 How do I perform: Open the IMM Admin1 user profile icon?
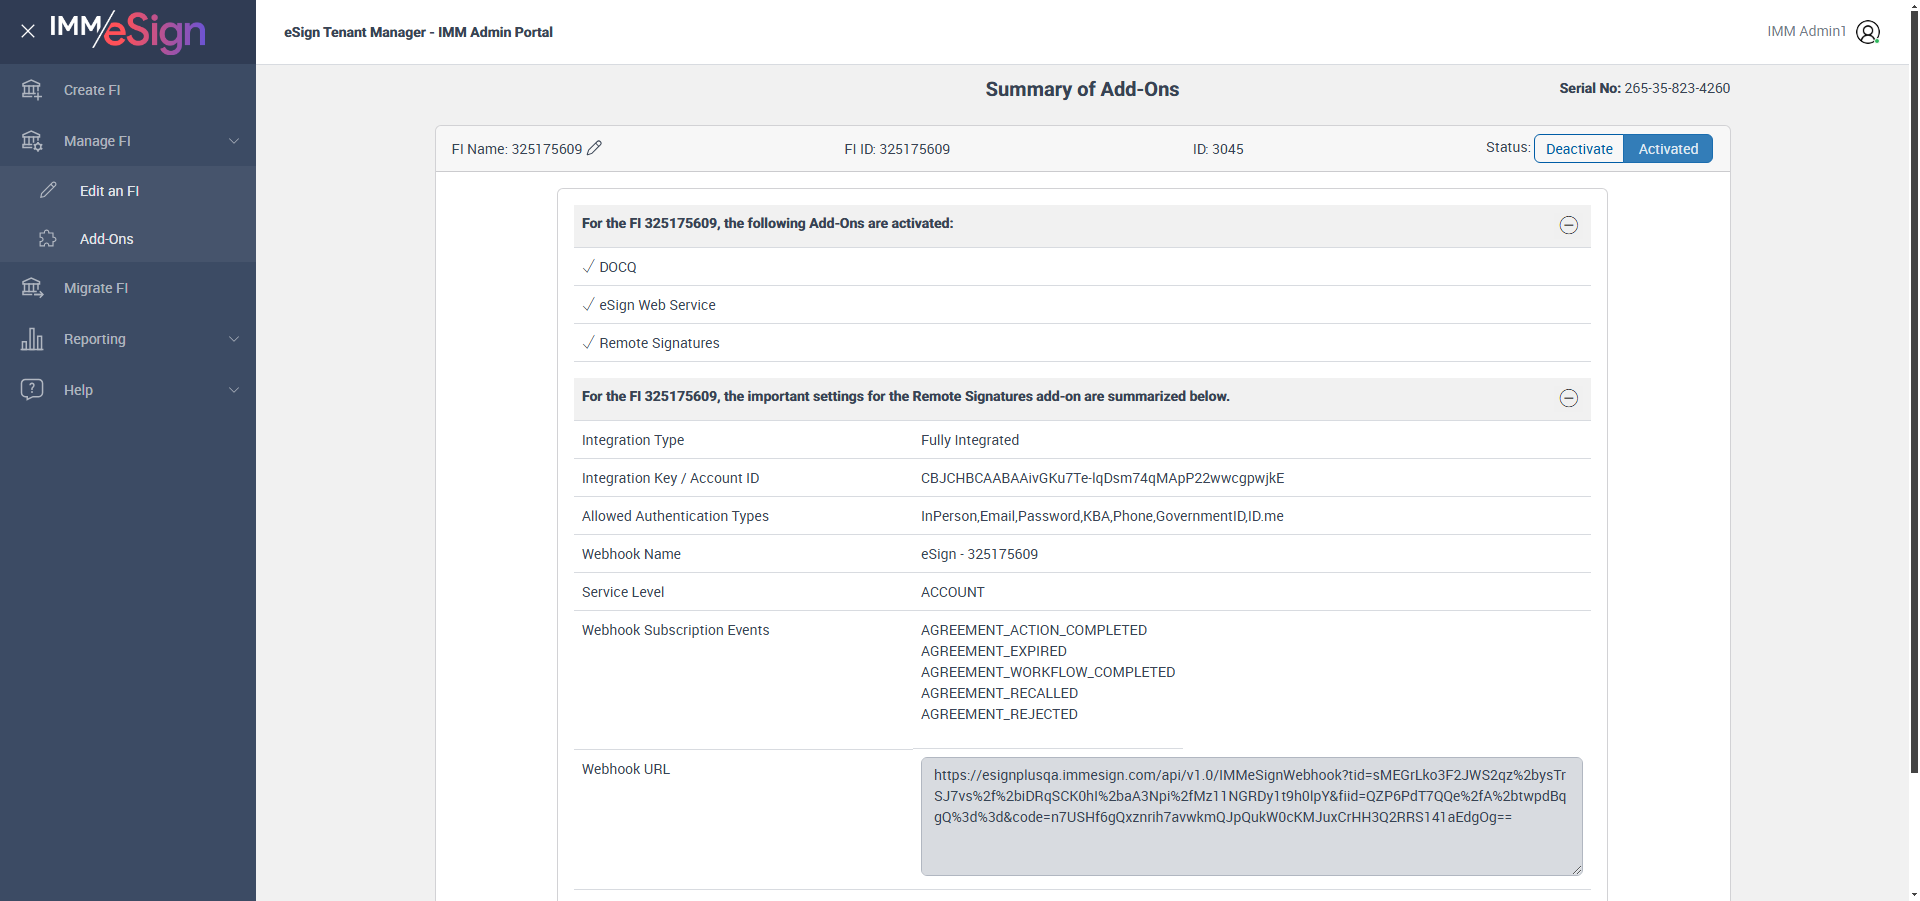click(1867, 32)
